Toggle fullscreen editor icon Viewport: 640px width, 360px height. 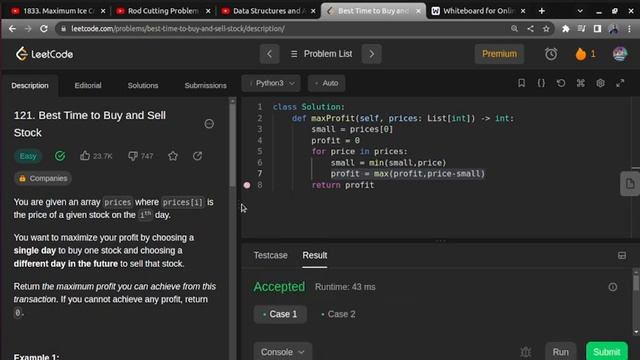(x=620, y=83)
